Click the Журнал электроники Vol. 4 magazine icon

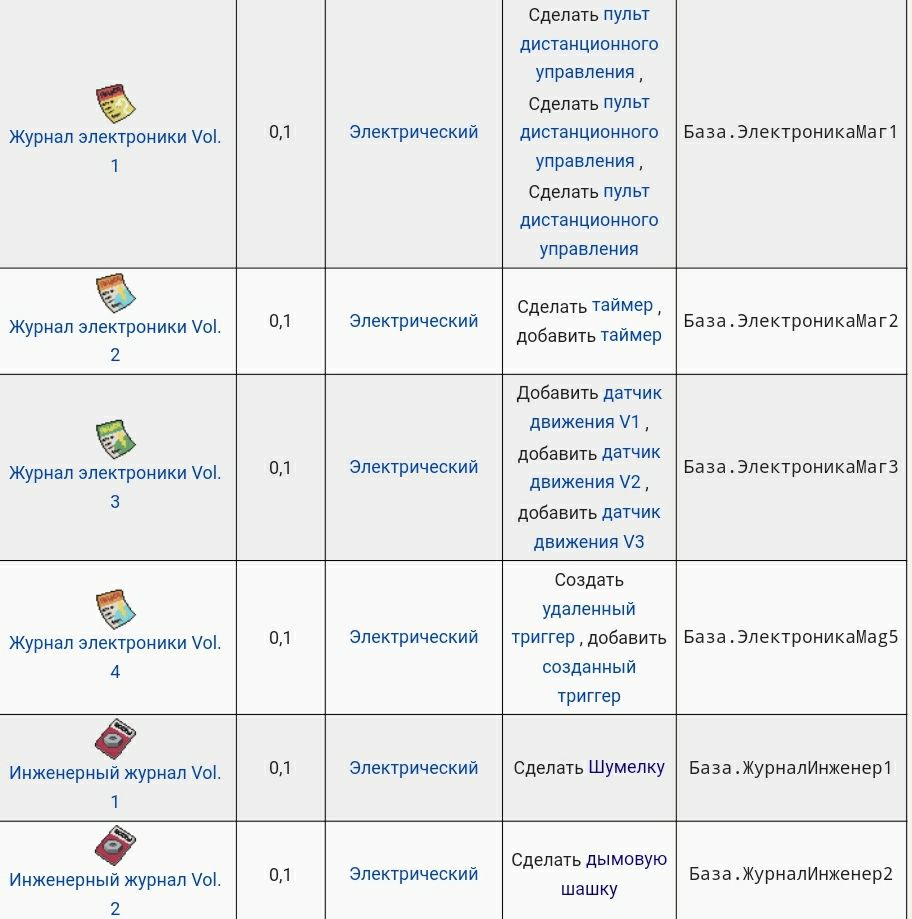115,609
